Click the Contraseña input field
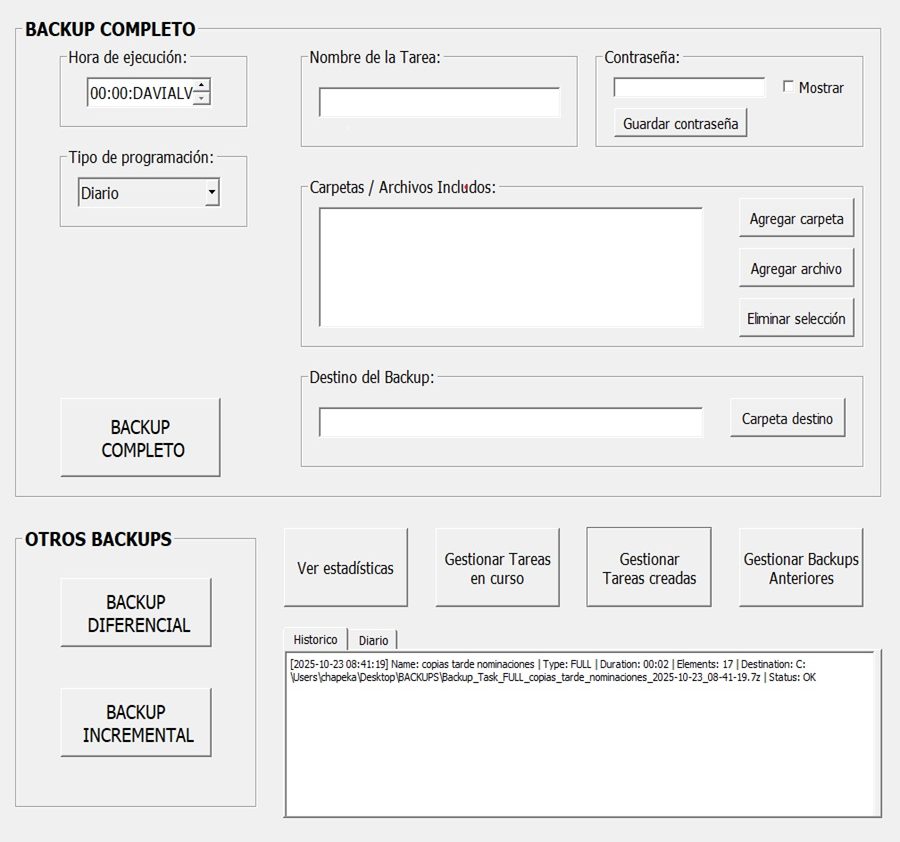This screenshot has height=842, width=900. pos(689,88)
